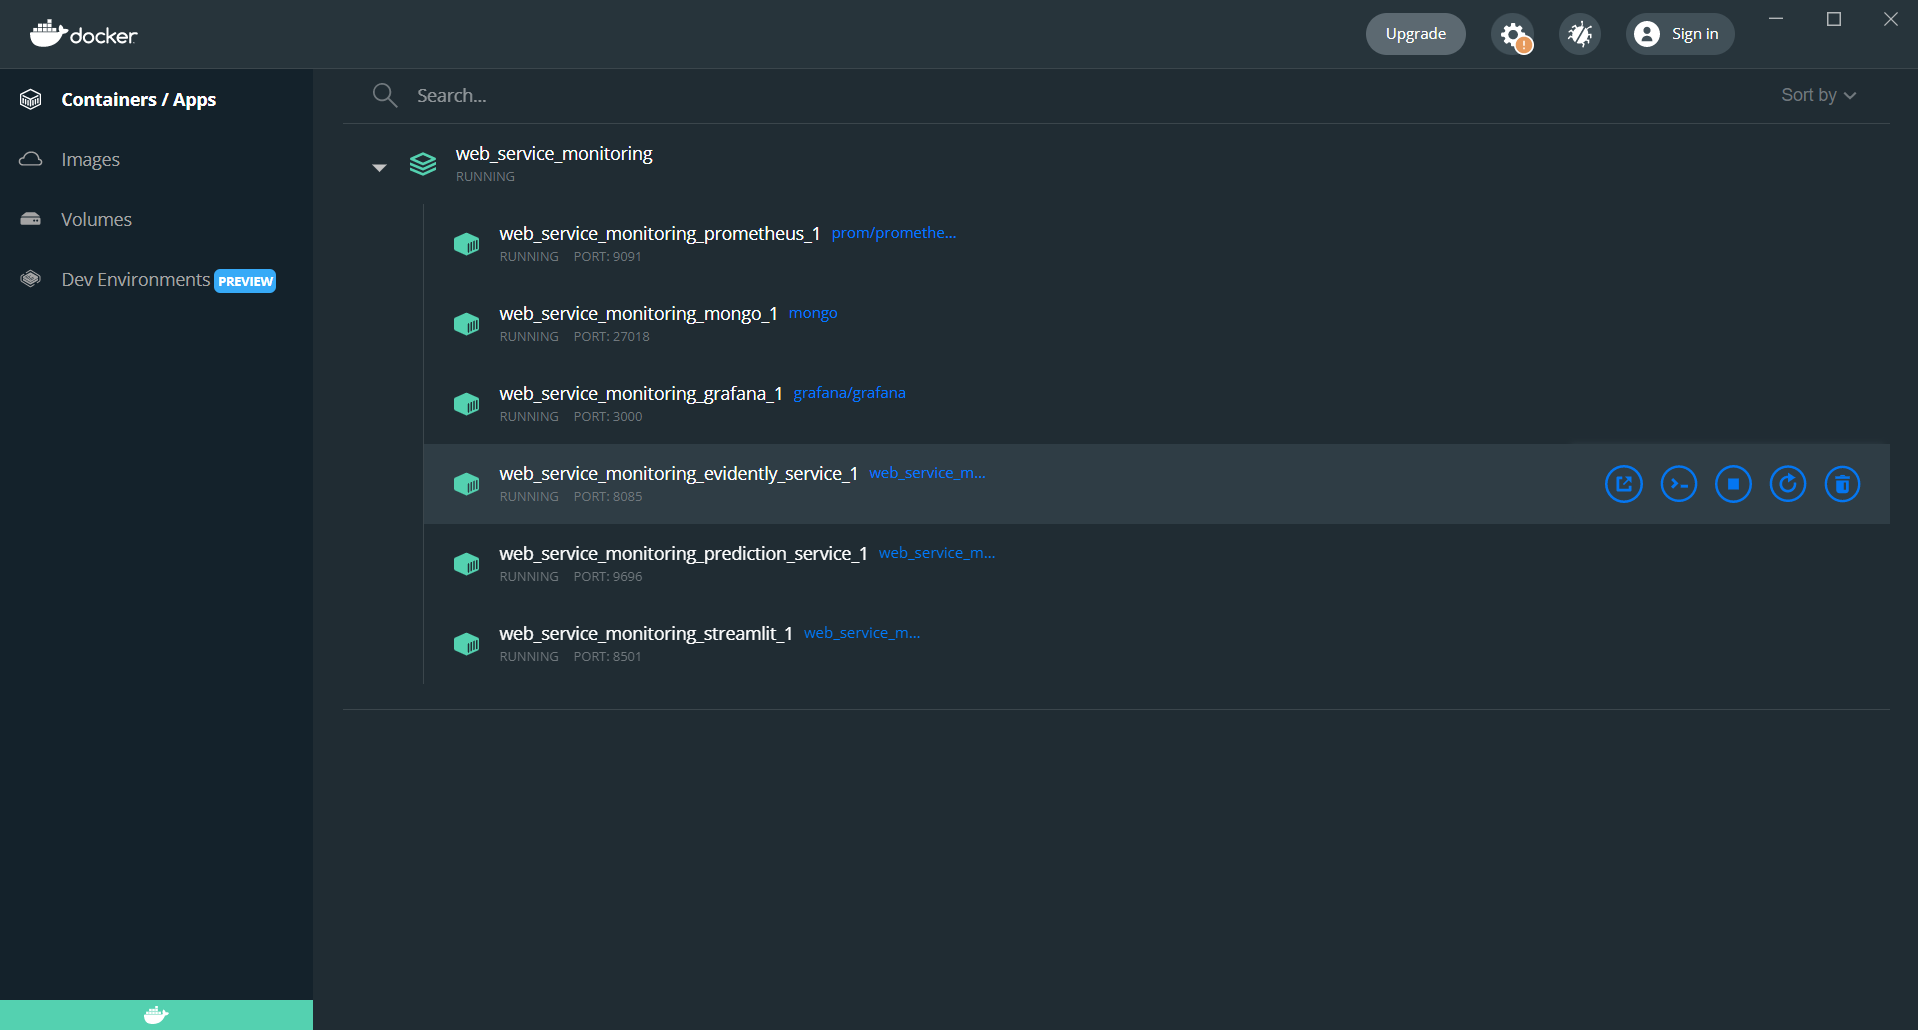1918x1030 pixels.
Task: Click the Images cloud sidebar icon
Action: click(31, 159)
